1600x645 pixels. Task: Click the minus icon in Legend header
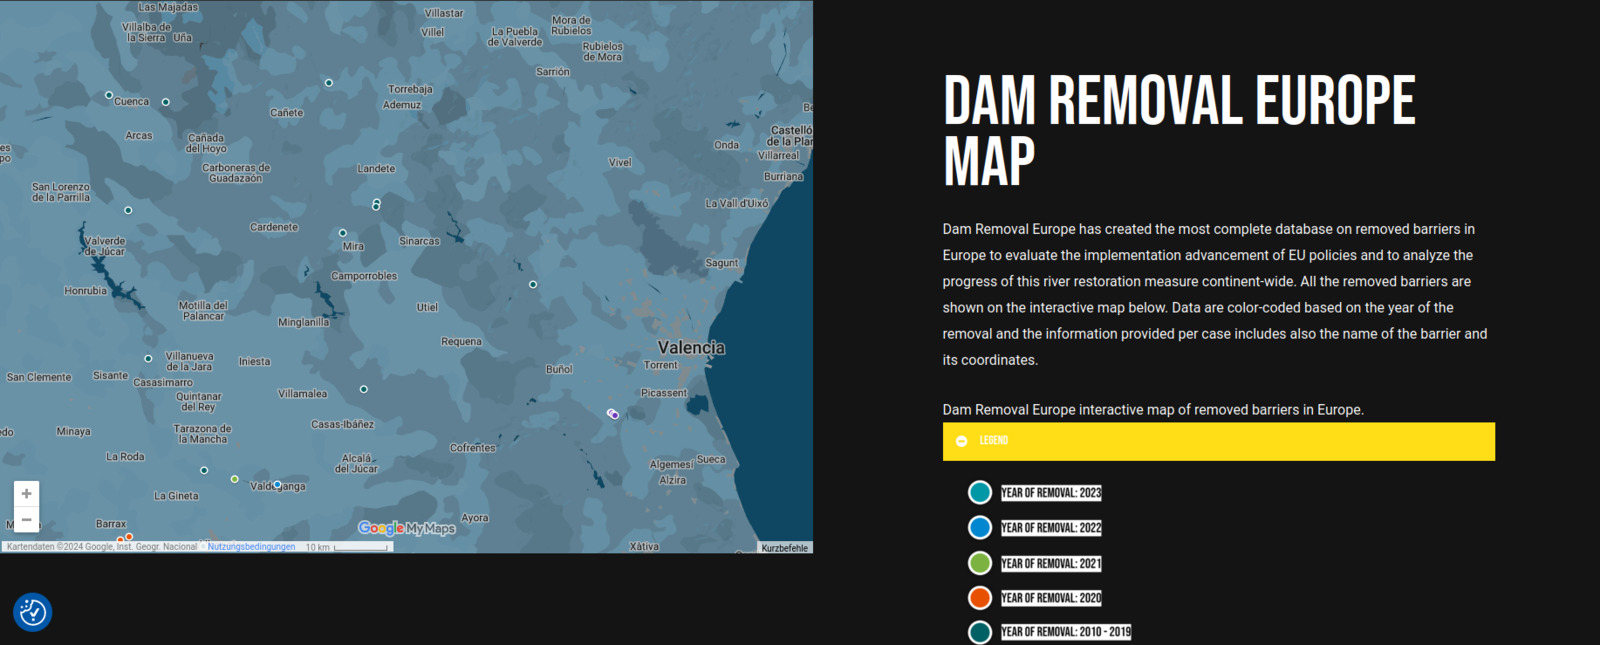(x=961, y=441)
